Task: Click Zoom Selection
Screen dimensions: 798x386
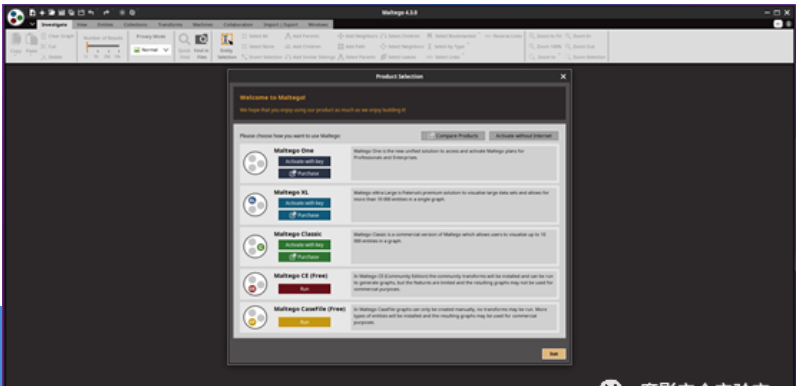Action: pyautogui.click(x=585, y=57)
